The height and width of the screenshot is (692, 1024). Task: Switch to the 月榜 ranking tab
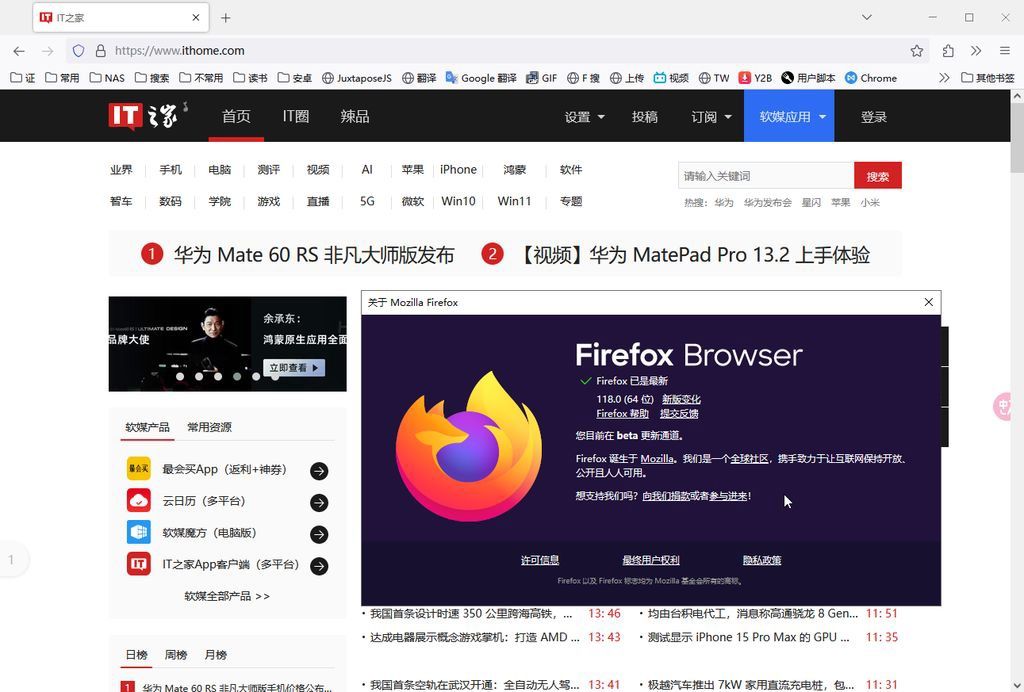[216, 655]
